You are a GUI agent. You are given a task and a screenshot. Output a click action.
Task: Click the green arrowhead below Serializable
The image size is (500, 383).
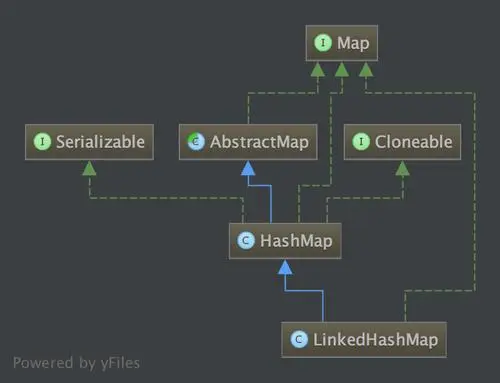tap(89, 168)
